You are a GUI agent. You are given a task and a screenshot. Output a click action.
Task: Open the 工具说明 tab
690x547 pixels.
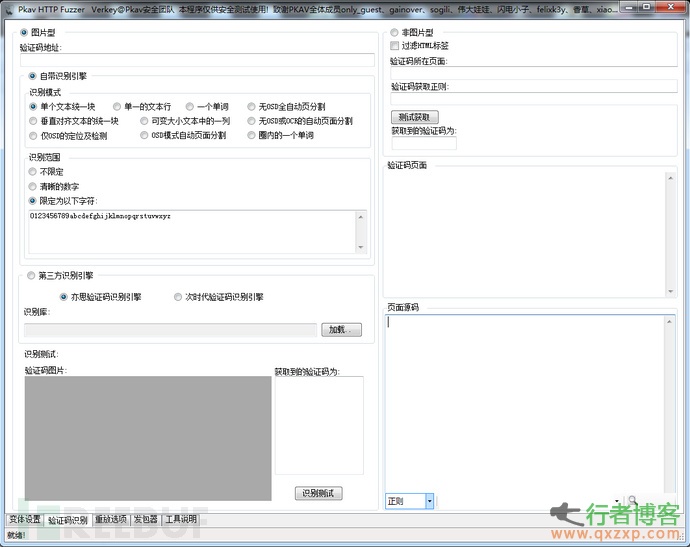tap(181, 519)
